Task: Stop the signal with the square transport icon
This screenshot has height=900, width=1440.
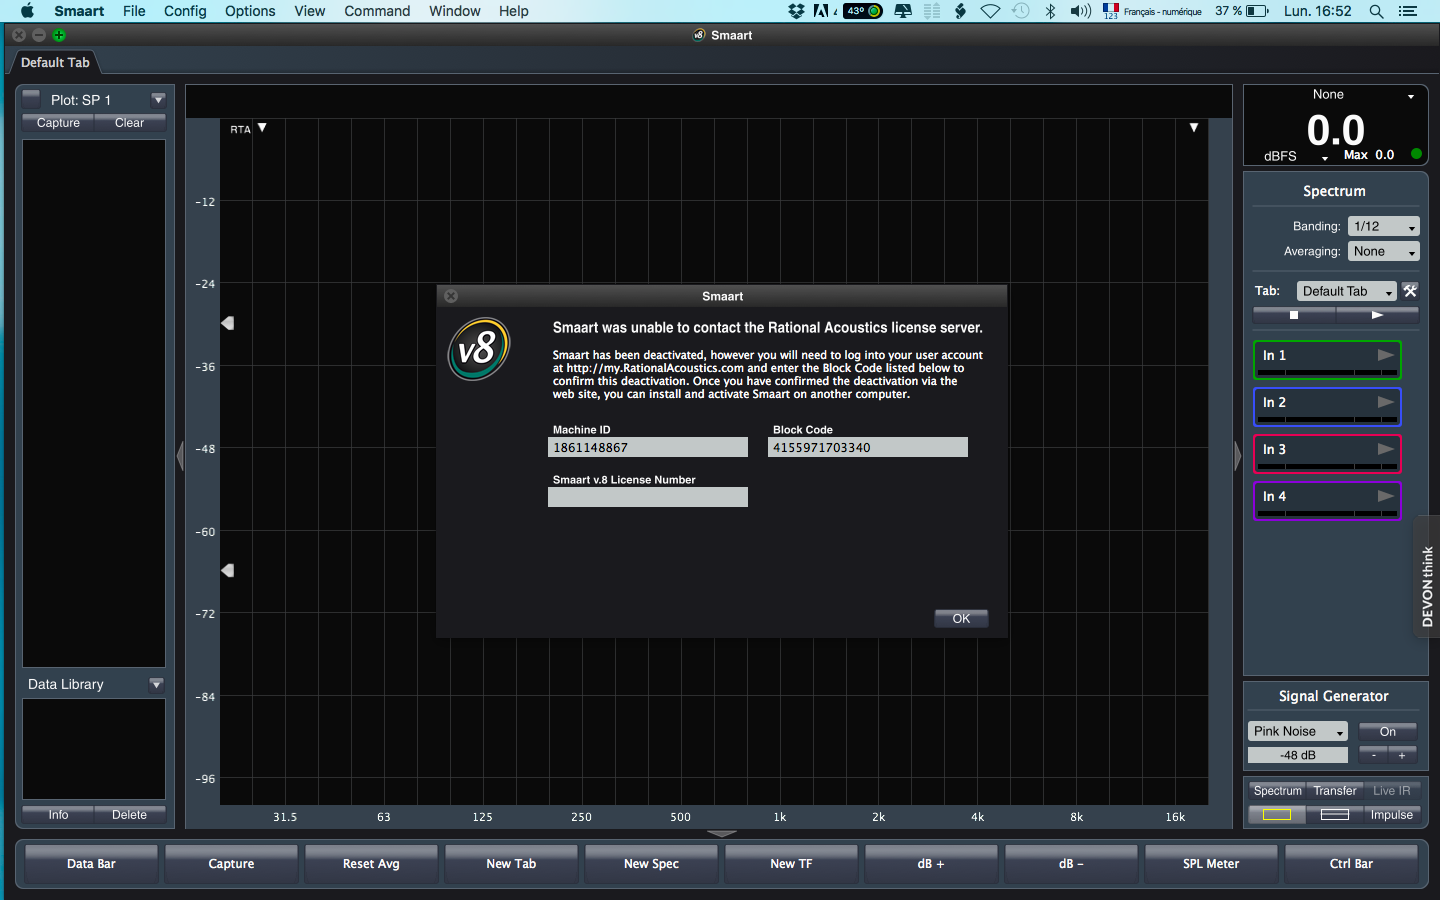Action: [x=1294, y=313]
